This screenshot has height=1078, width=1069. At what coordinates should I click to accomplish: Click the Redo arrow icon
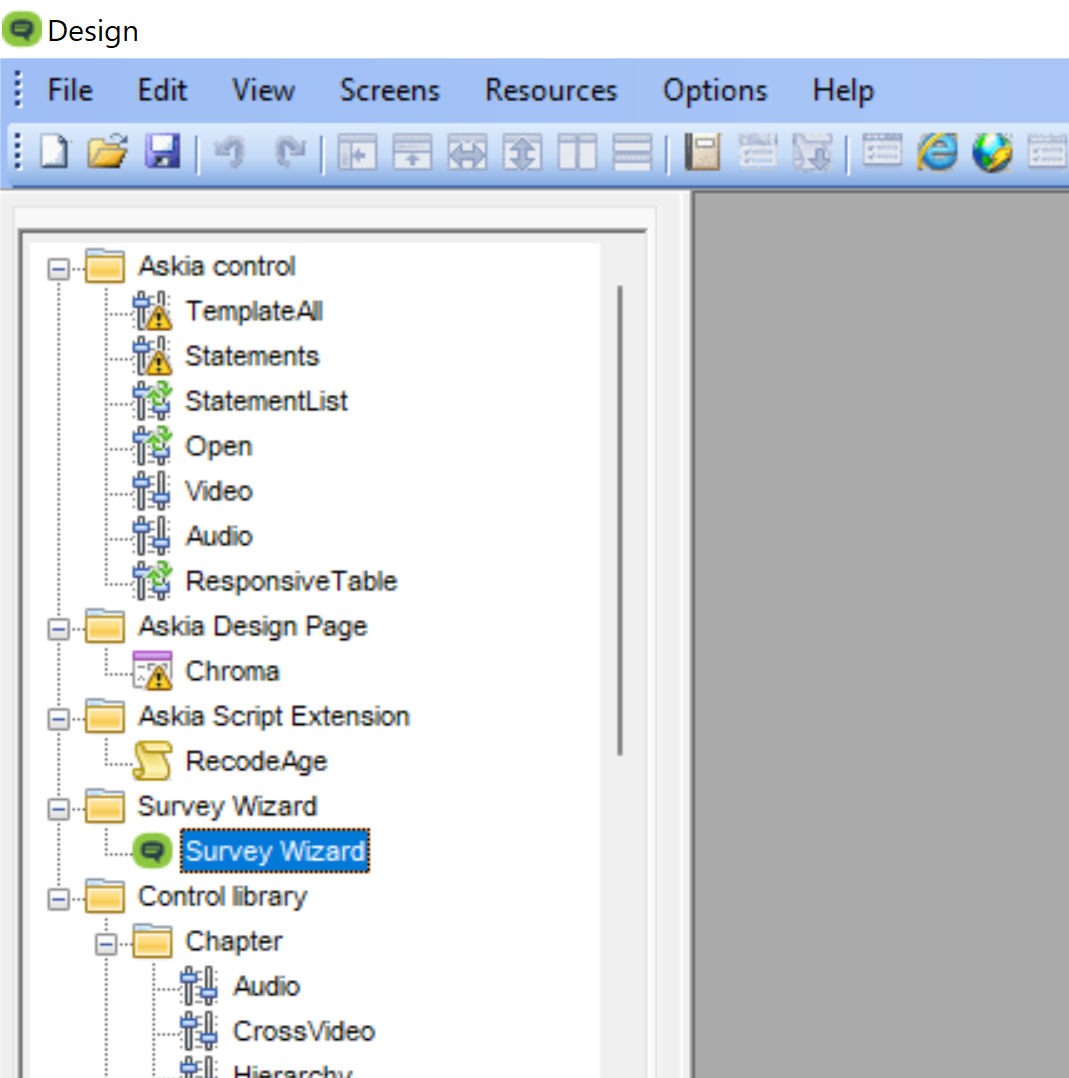(x=289, y=152)
